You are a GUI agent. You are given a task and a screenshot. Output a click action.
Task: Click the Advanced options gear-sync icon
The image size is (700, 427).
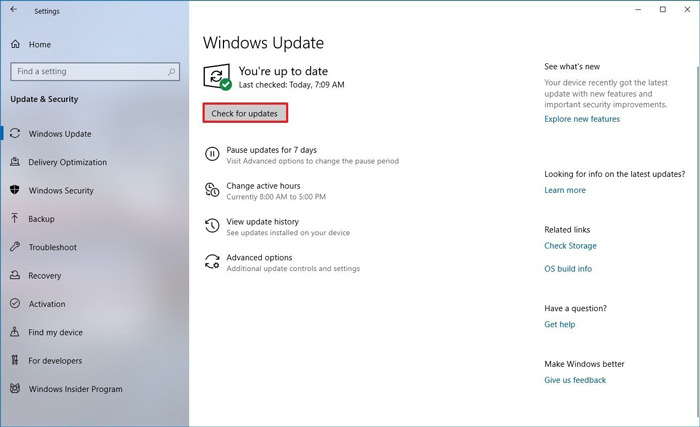coord(212,262)
